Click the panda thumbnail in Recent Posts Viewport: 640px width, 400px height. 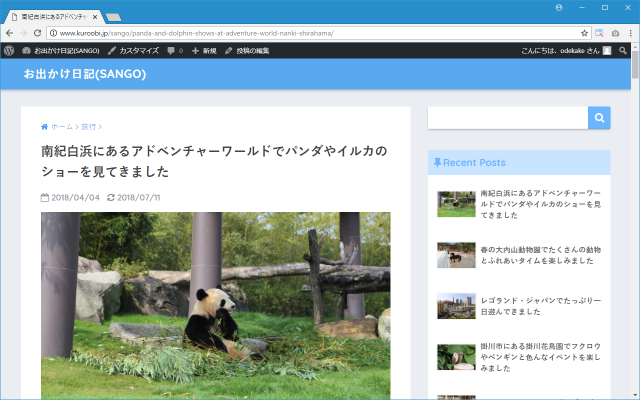point(456,204)
